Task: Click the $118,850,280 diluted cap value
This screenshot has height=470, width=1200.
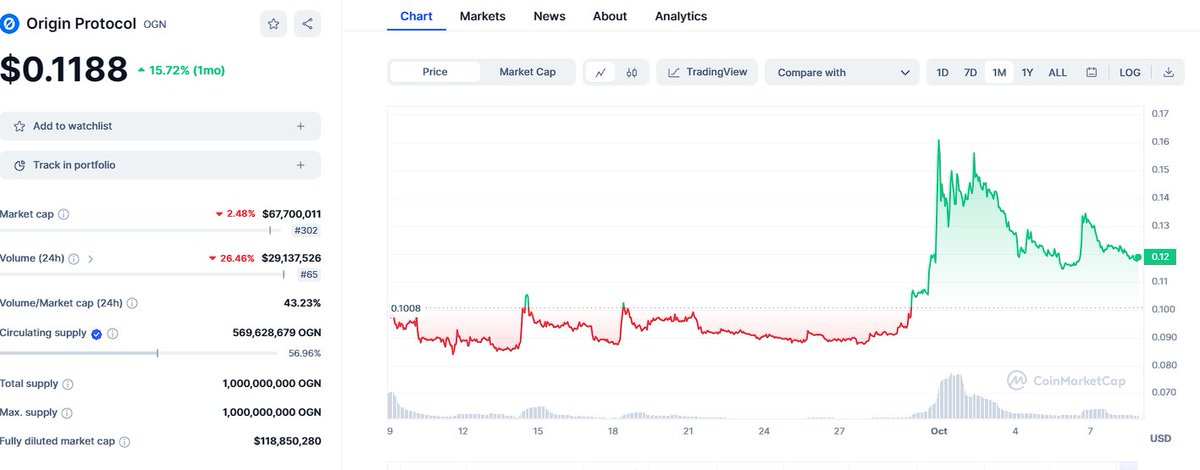Action: pos(288,441)
